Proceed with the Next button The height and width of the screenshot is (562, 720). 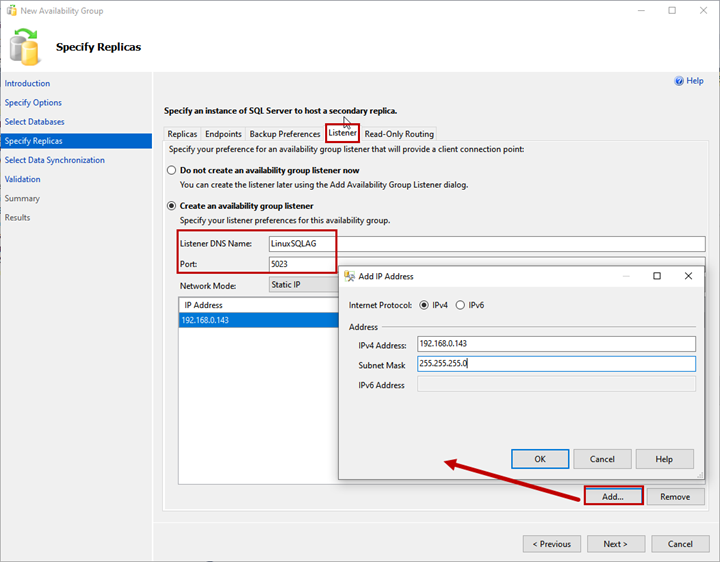616,544
